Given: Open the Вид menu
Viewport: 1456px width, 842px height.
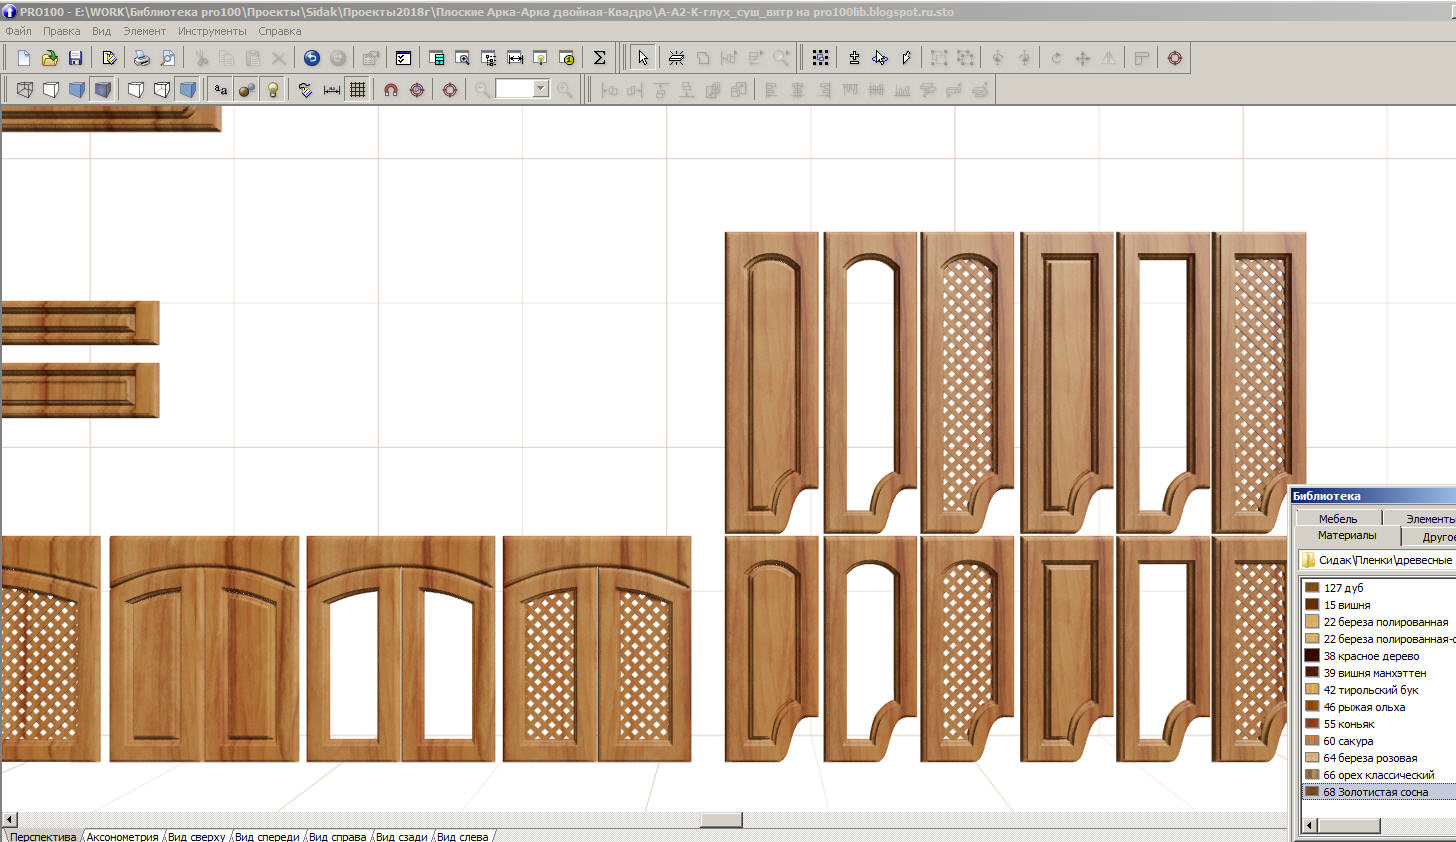Looking at the screenshot, I should click(x=102, y=31).
